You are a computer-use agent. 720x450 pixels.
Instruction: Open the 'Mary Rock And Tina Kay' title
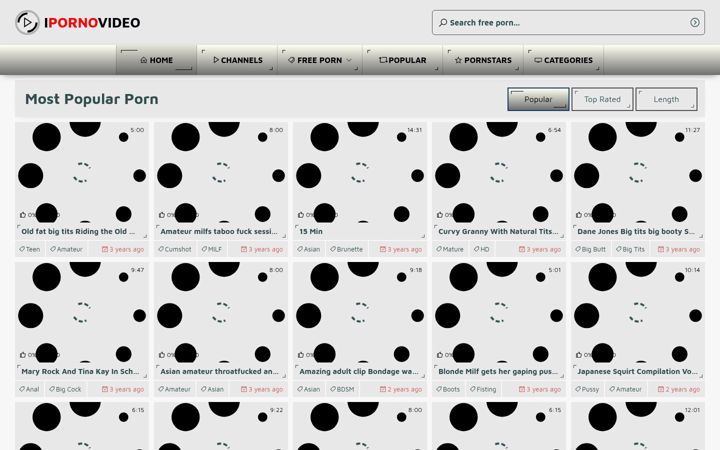80,371
